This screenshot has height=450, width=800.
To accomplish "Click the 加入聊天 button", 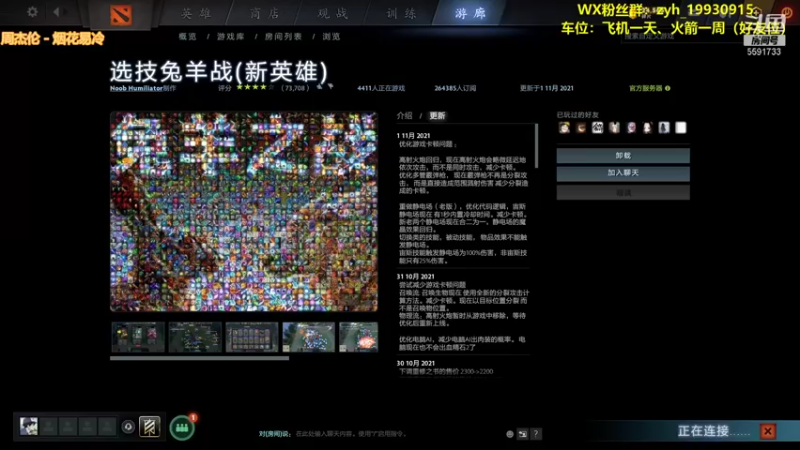I will (623, 173).
